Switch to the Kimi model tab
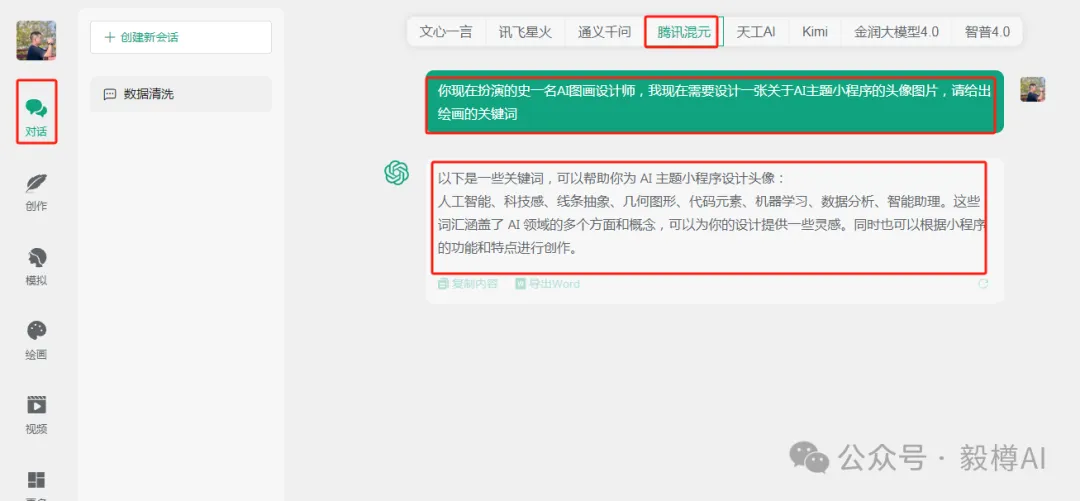The width and height of the screenshot is (1080, 501). coord(815,32)
